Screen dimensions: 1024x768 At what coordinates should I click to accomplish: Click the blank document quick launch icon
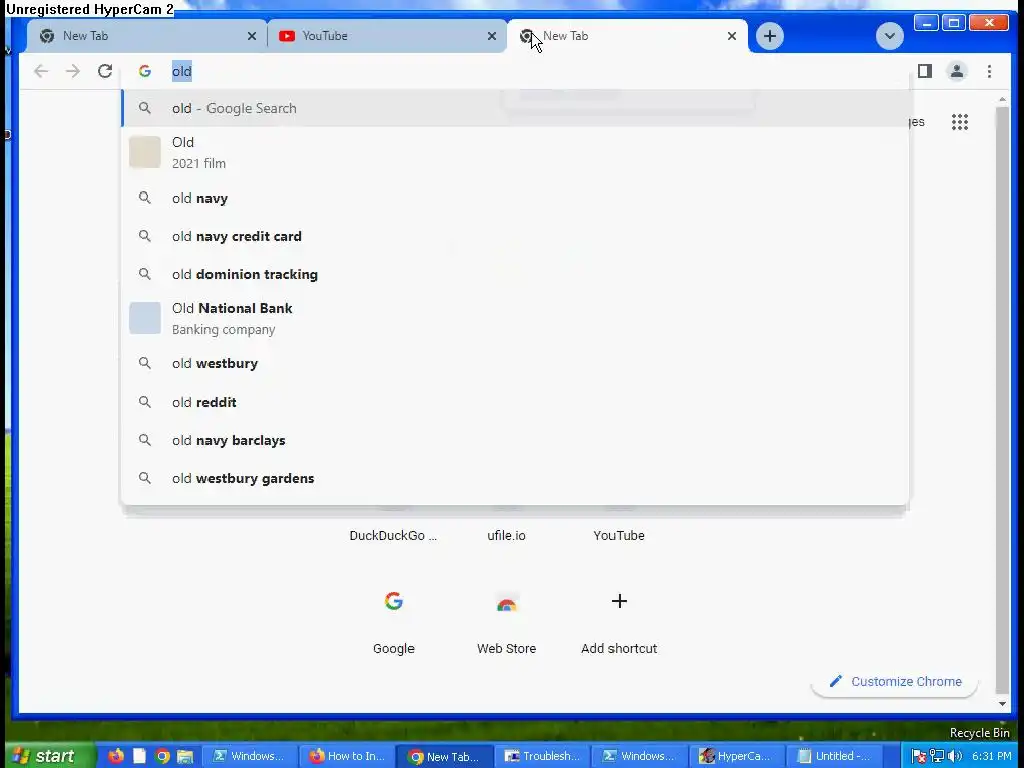click(x=139, y=756)
